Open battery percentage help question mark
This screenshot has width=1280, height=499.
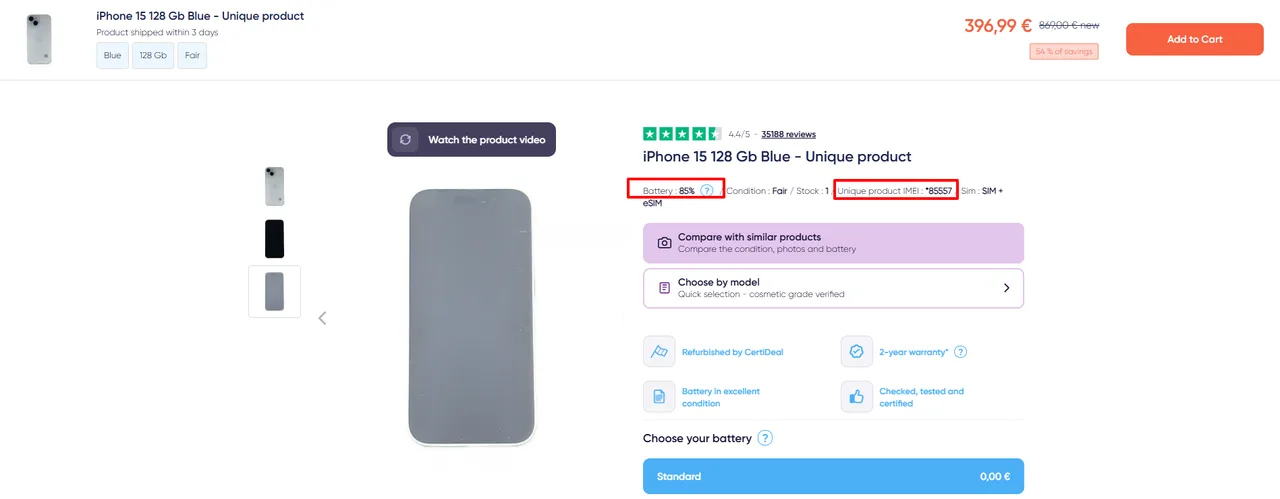707,190
